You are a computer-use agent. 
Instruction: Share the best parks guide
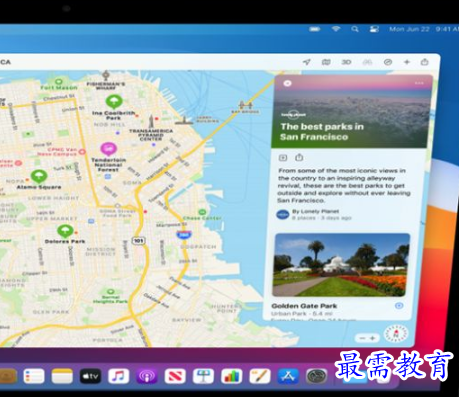[299, 157]
